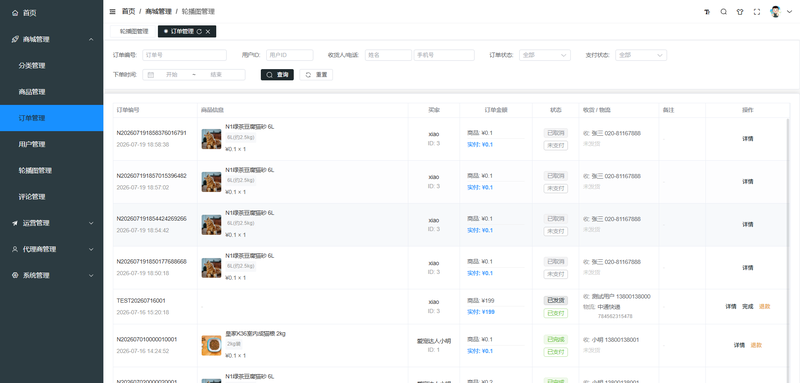Select 订单管理 in the sidebar
This screenshot has height=383, width=800.
click(x=52, y=118)
